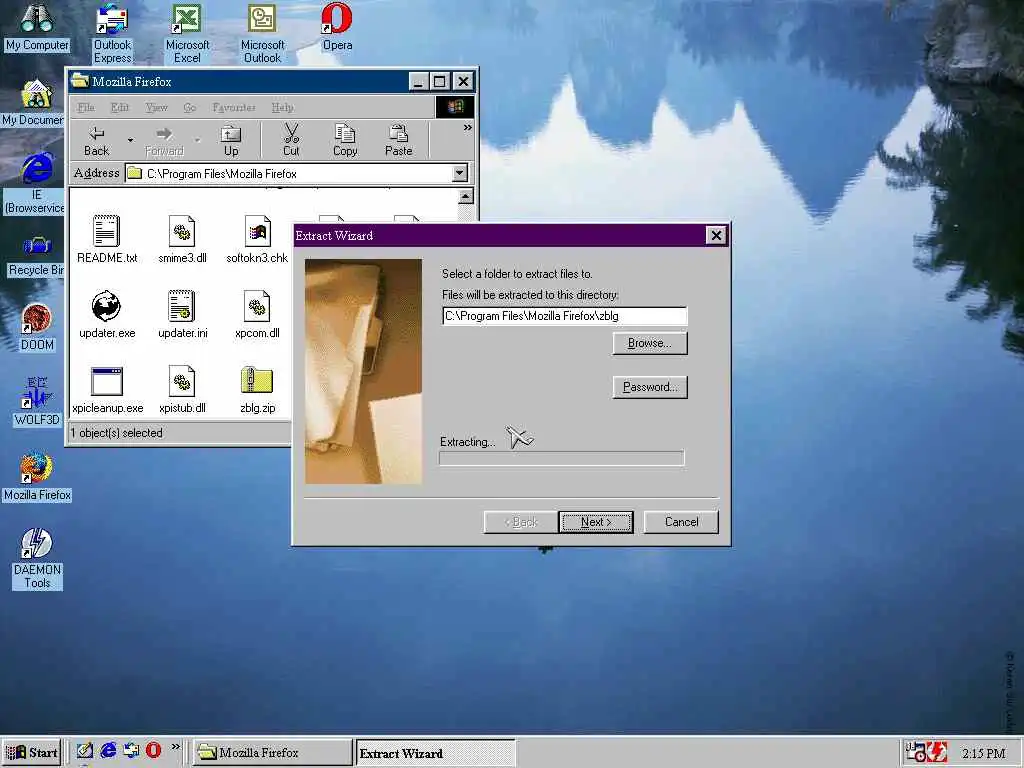
Task: Open the Go menu
Action: pyautogui.click(x=189, y=107)
